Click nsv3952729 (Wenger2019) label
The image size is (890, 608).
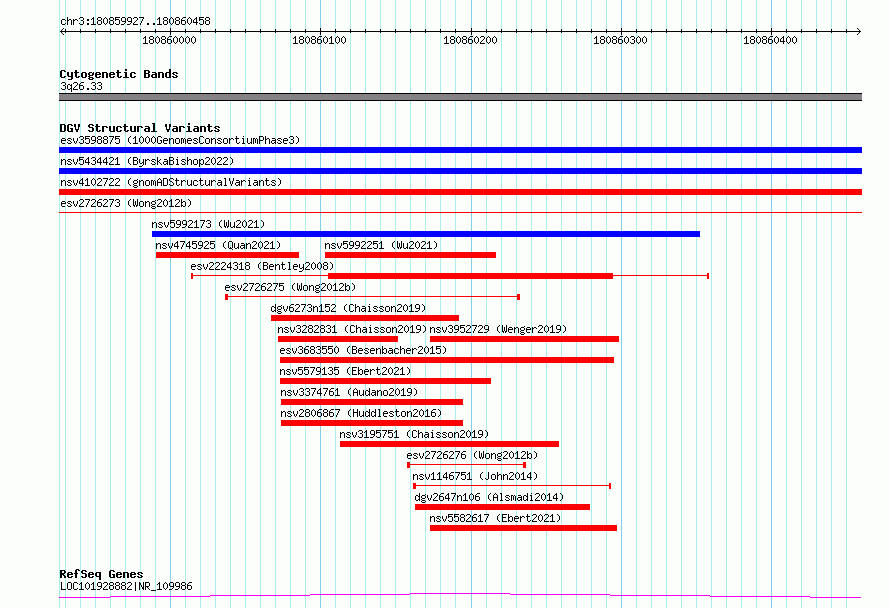point(498,329)
